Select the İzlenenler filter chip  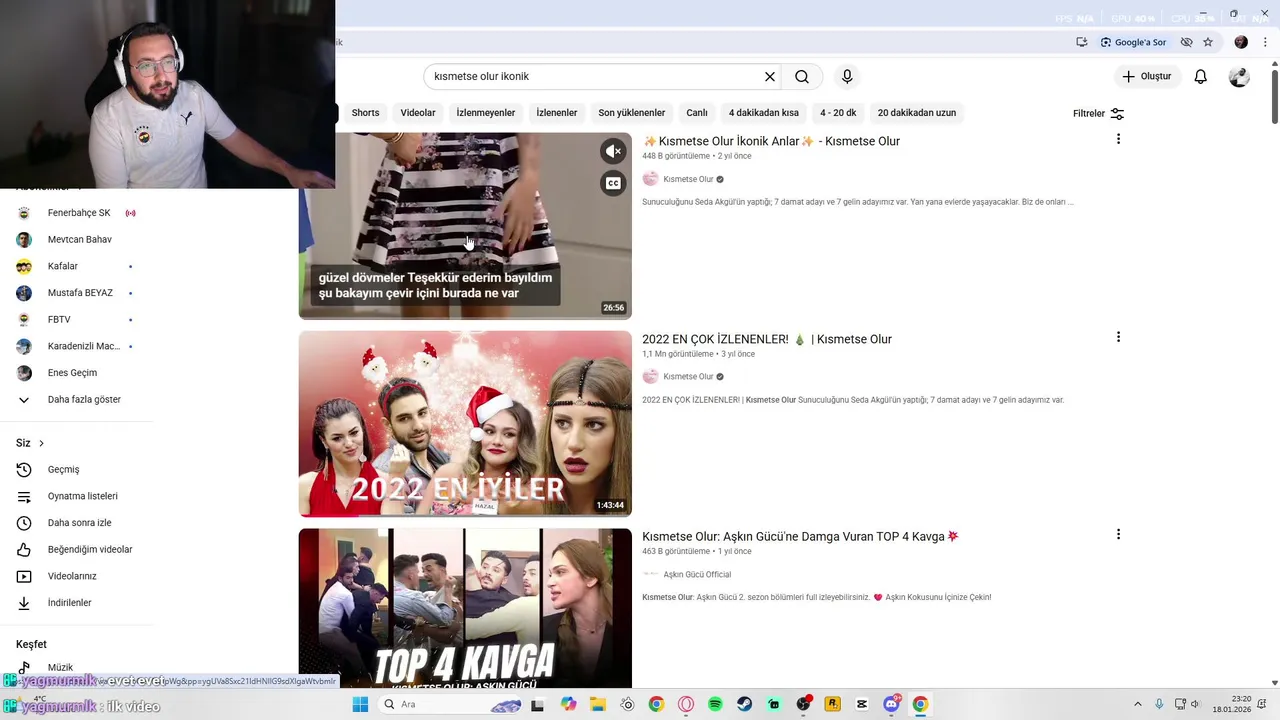tap(557, 113)
